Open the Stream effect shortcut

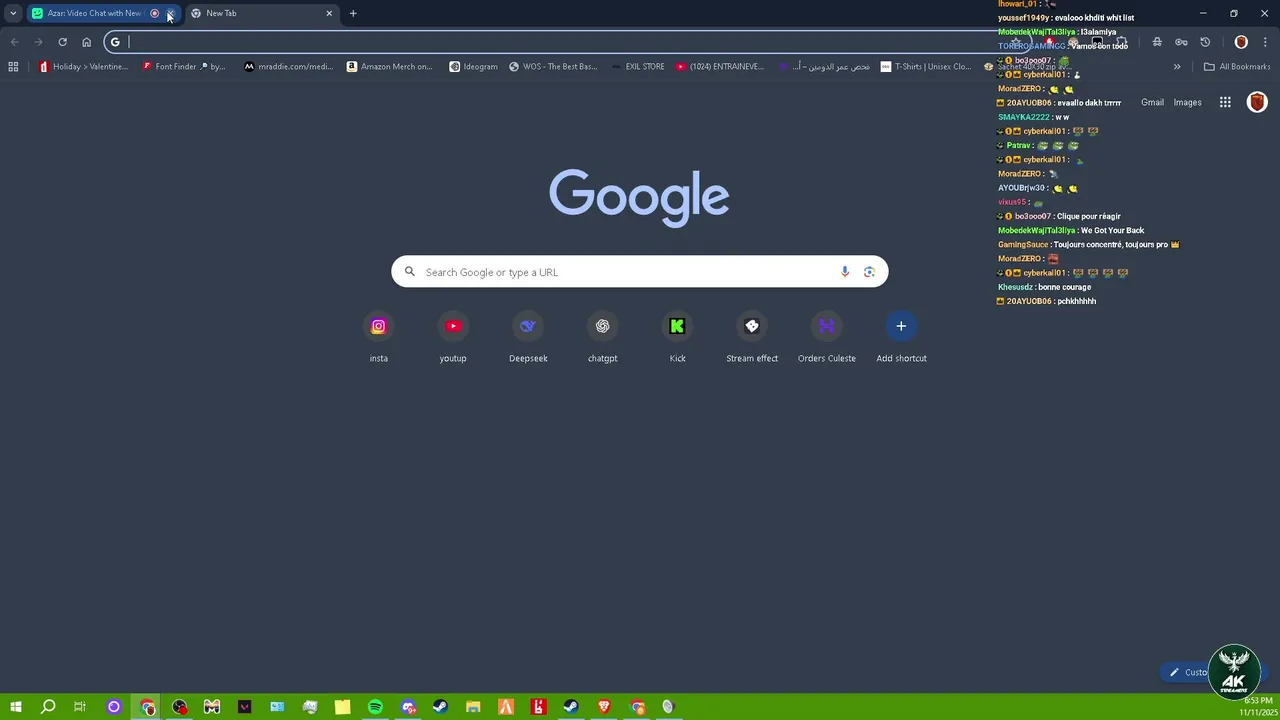click(x=752, y=338)
